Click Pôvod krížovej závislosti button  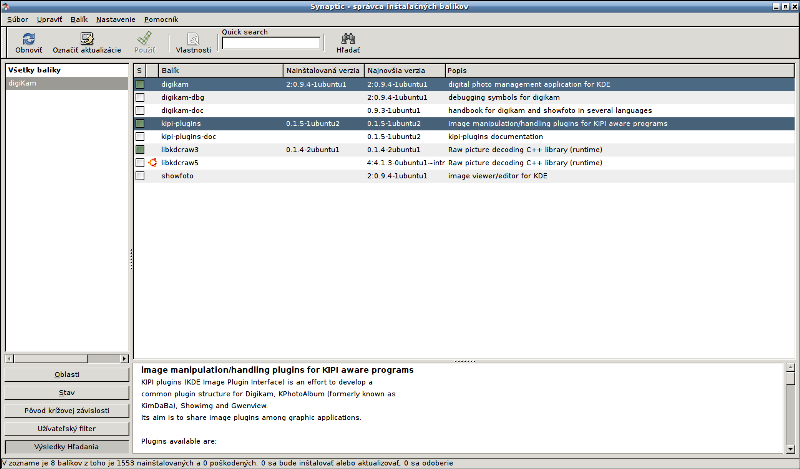67,410
